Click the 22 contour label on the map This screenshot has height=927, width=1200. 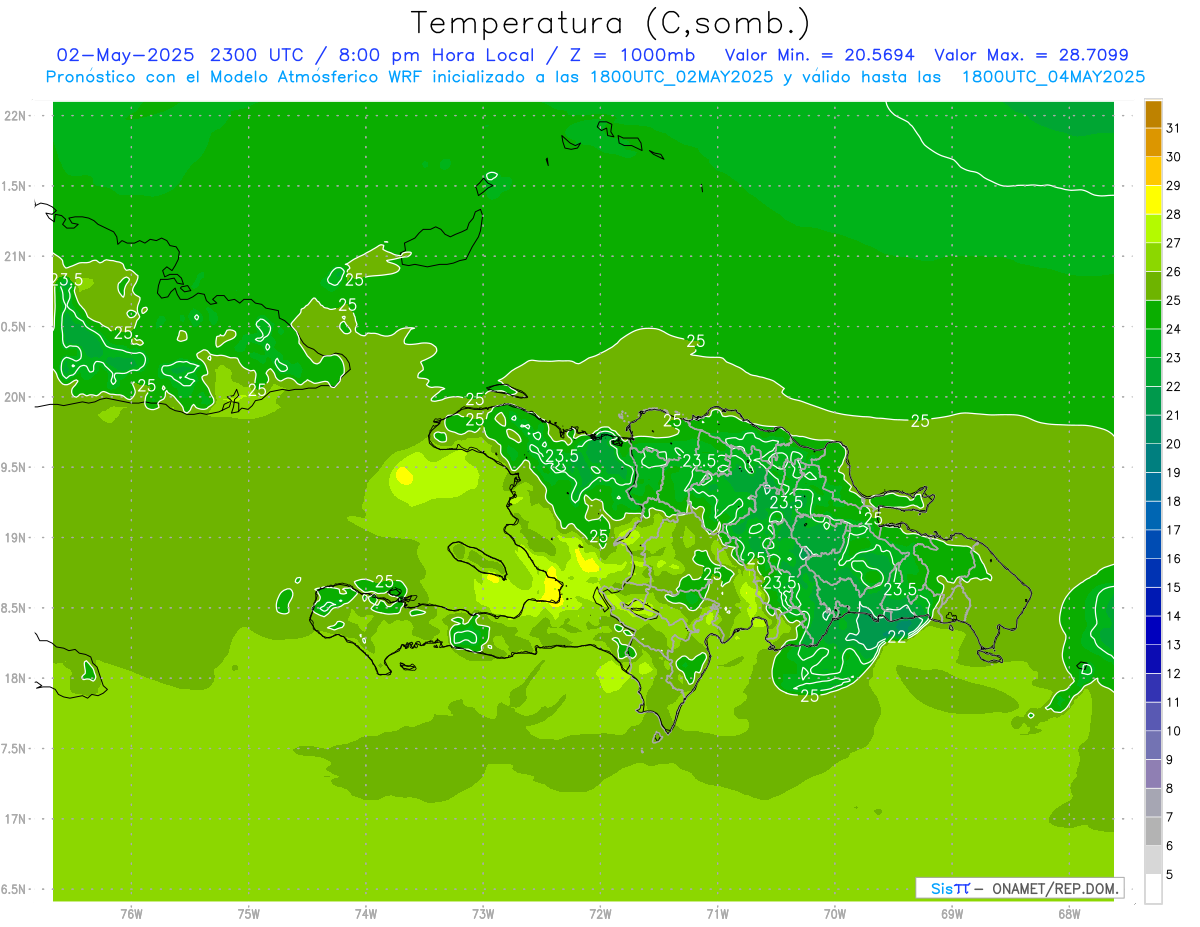click(897, 637)
